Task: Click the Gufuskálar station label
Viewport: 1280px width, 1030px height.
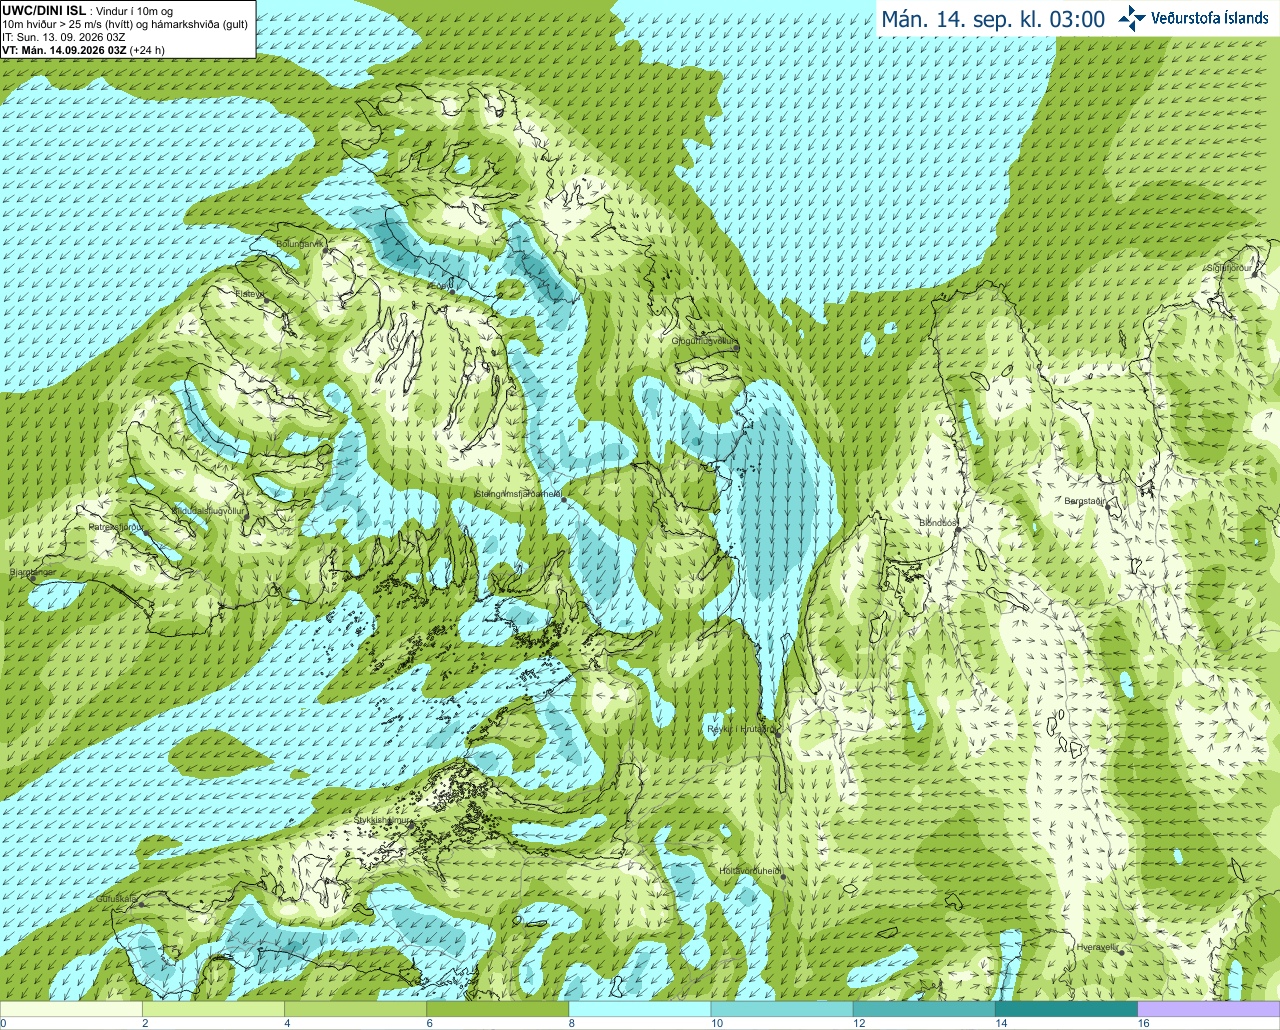Action: coord(115,899)
